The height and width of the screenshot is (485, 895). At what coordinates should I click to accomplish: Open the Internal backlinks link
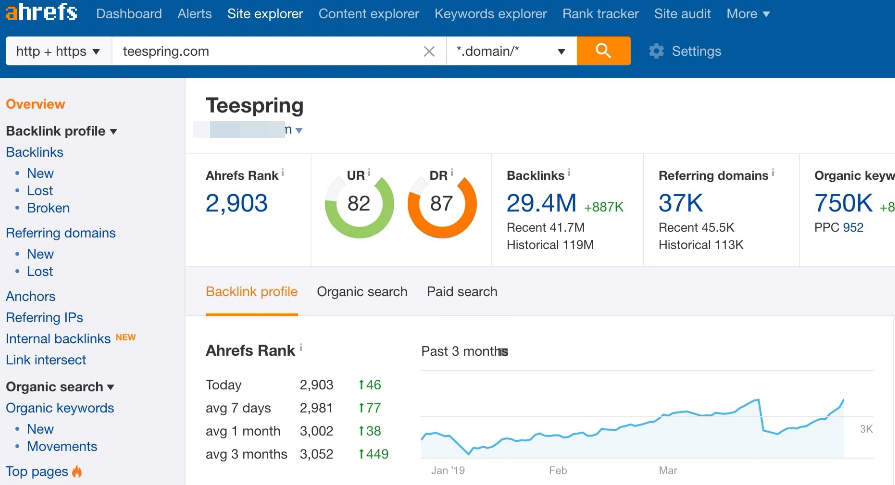coord(58,339)
